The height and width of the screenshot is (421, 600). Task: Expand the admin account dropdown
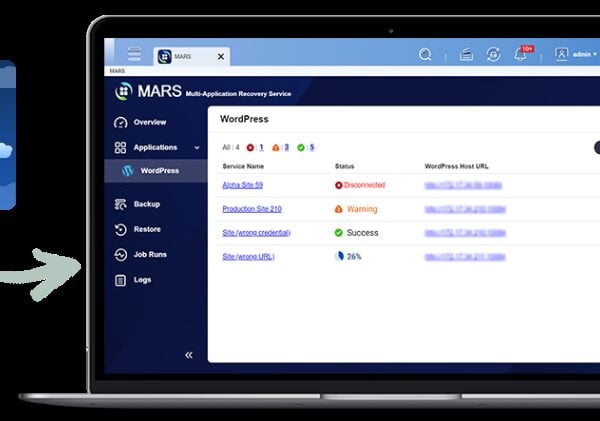pyautogui.click(x=585, y=55)
